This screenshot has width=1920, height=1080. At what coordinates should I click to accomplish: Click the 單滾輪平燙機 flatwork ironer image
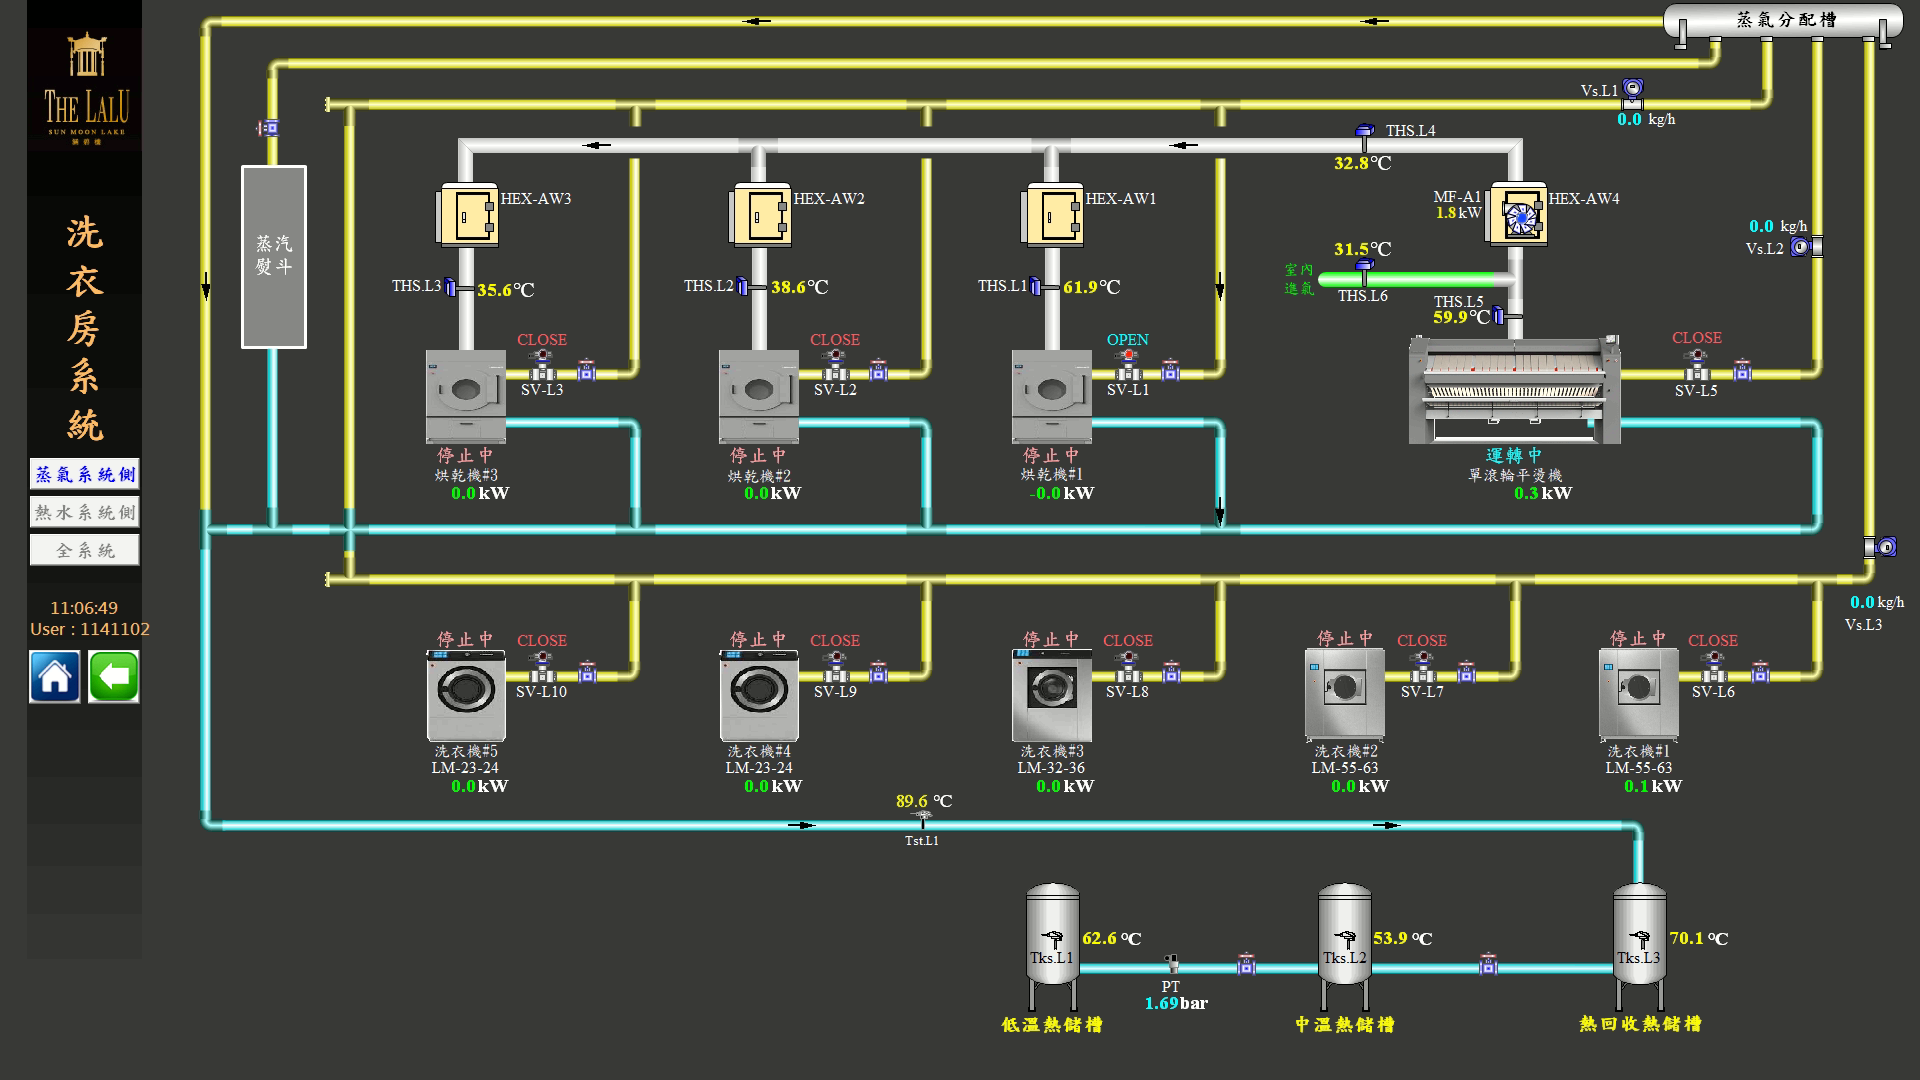point(1514,390)
